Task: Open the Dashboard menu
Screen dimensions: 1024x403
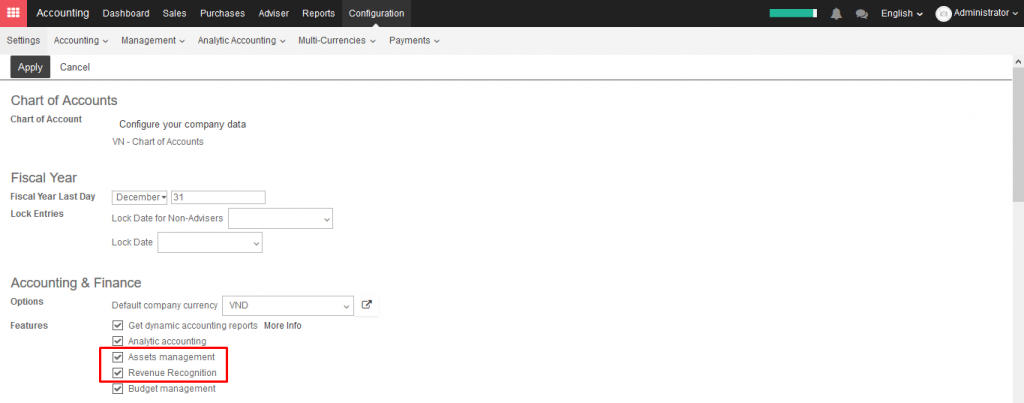Action: coord(126,13)
